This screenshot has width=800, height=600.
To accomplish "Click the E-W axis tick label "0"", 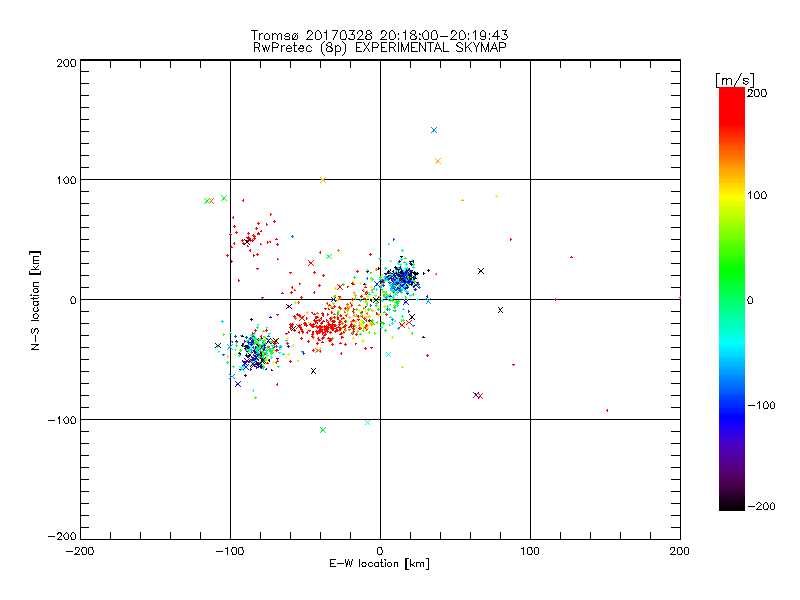I will tap(380, 551).
